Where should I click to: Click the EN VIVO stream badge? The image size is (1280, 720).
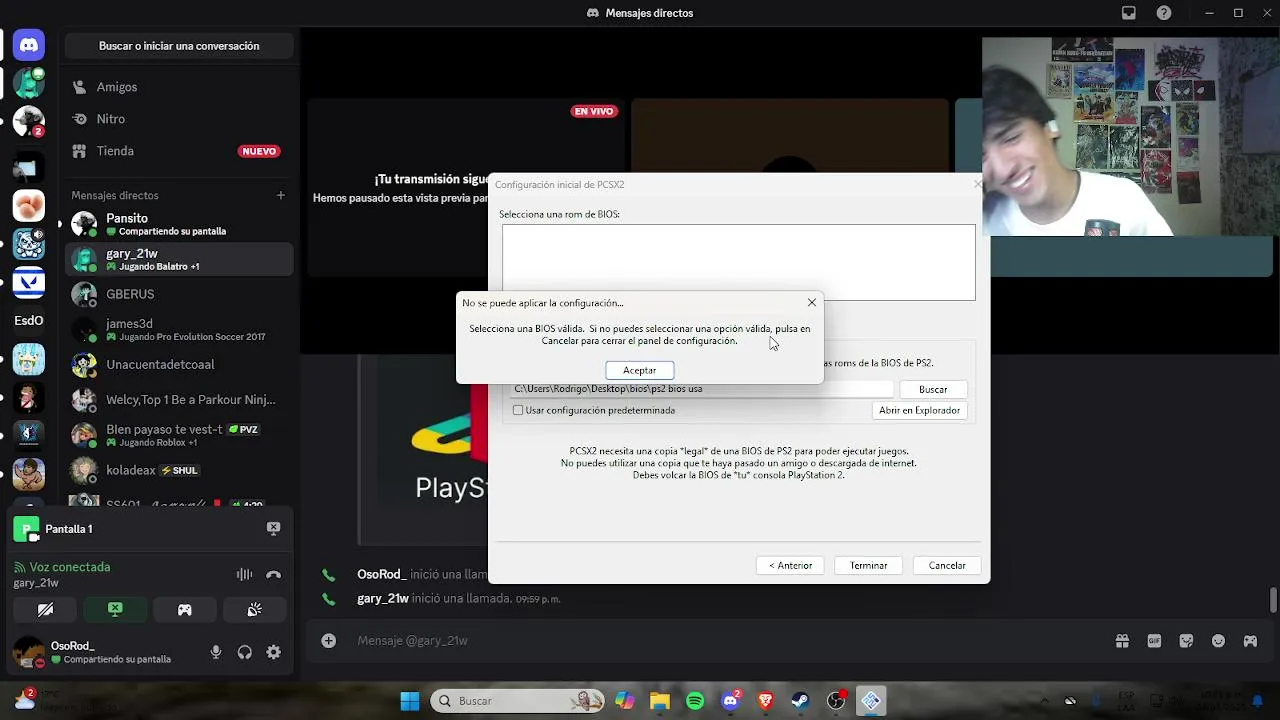(x=594, y=111)
